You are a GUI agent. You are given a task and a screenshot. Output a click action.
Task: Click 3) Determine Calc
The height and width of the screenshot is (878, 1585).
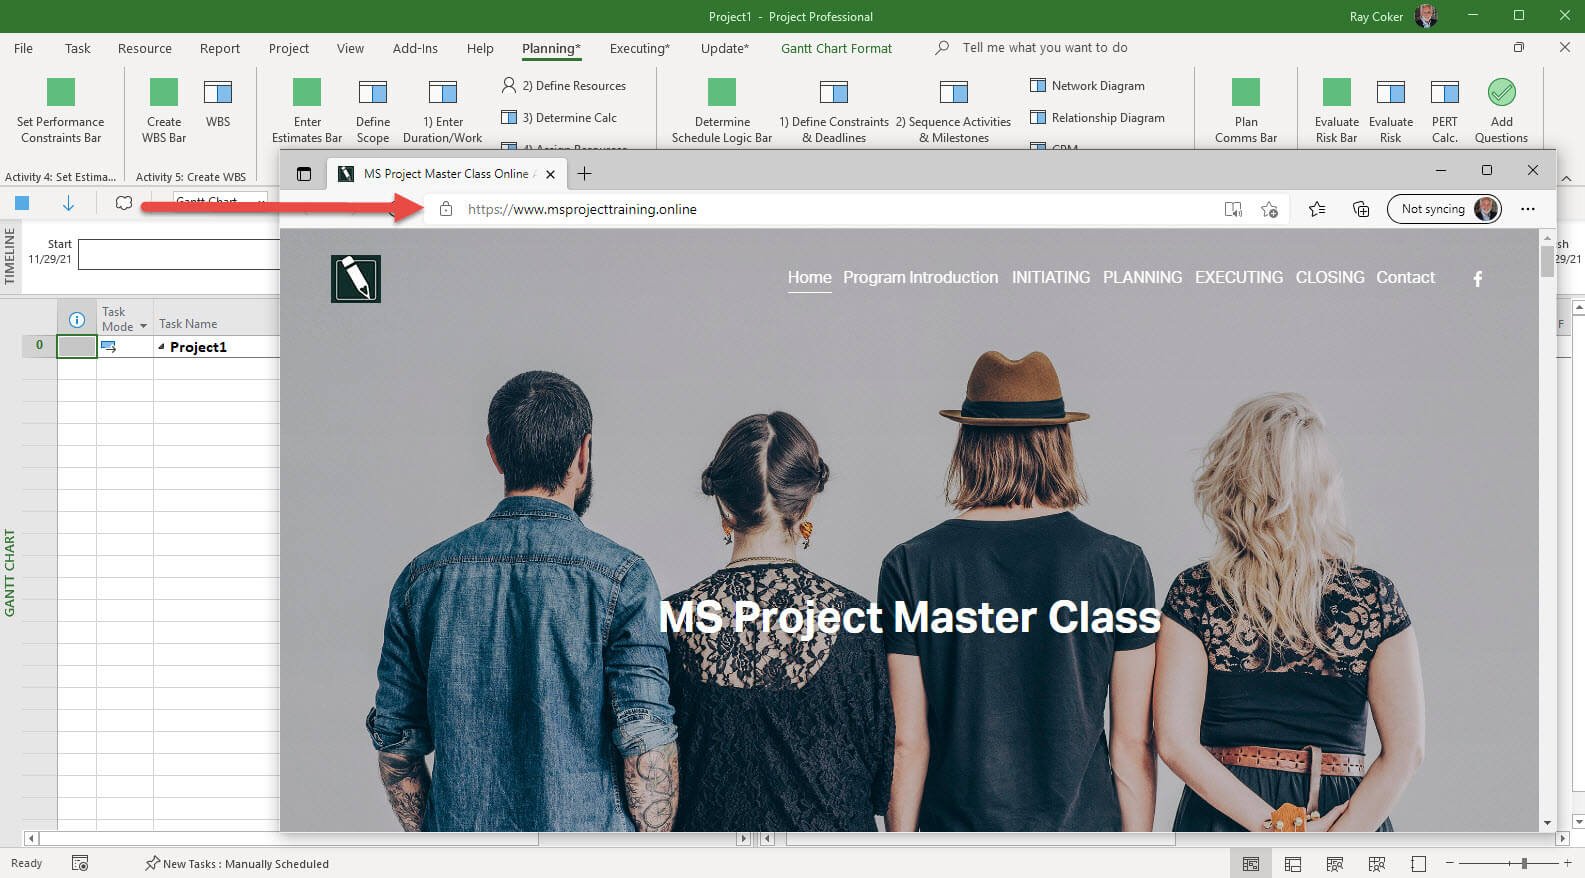[559, 118]
